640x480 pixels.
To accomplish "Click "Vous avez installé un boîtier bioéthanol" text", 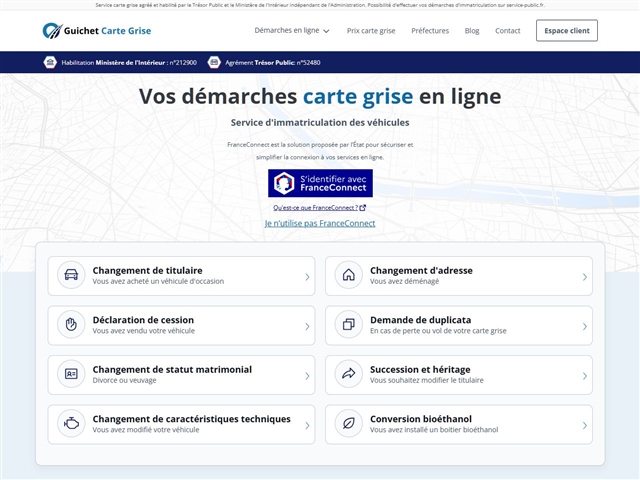I will point(434,429).
